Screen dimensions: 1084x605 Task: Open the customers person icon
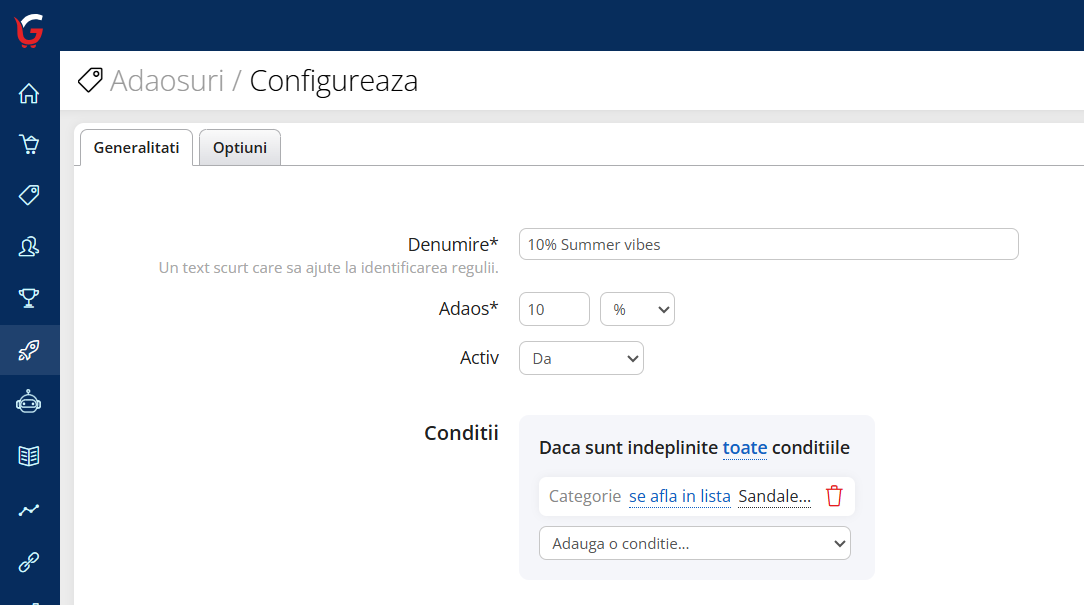click(29, 247)
